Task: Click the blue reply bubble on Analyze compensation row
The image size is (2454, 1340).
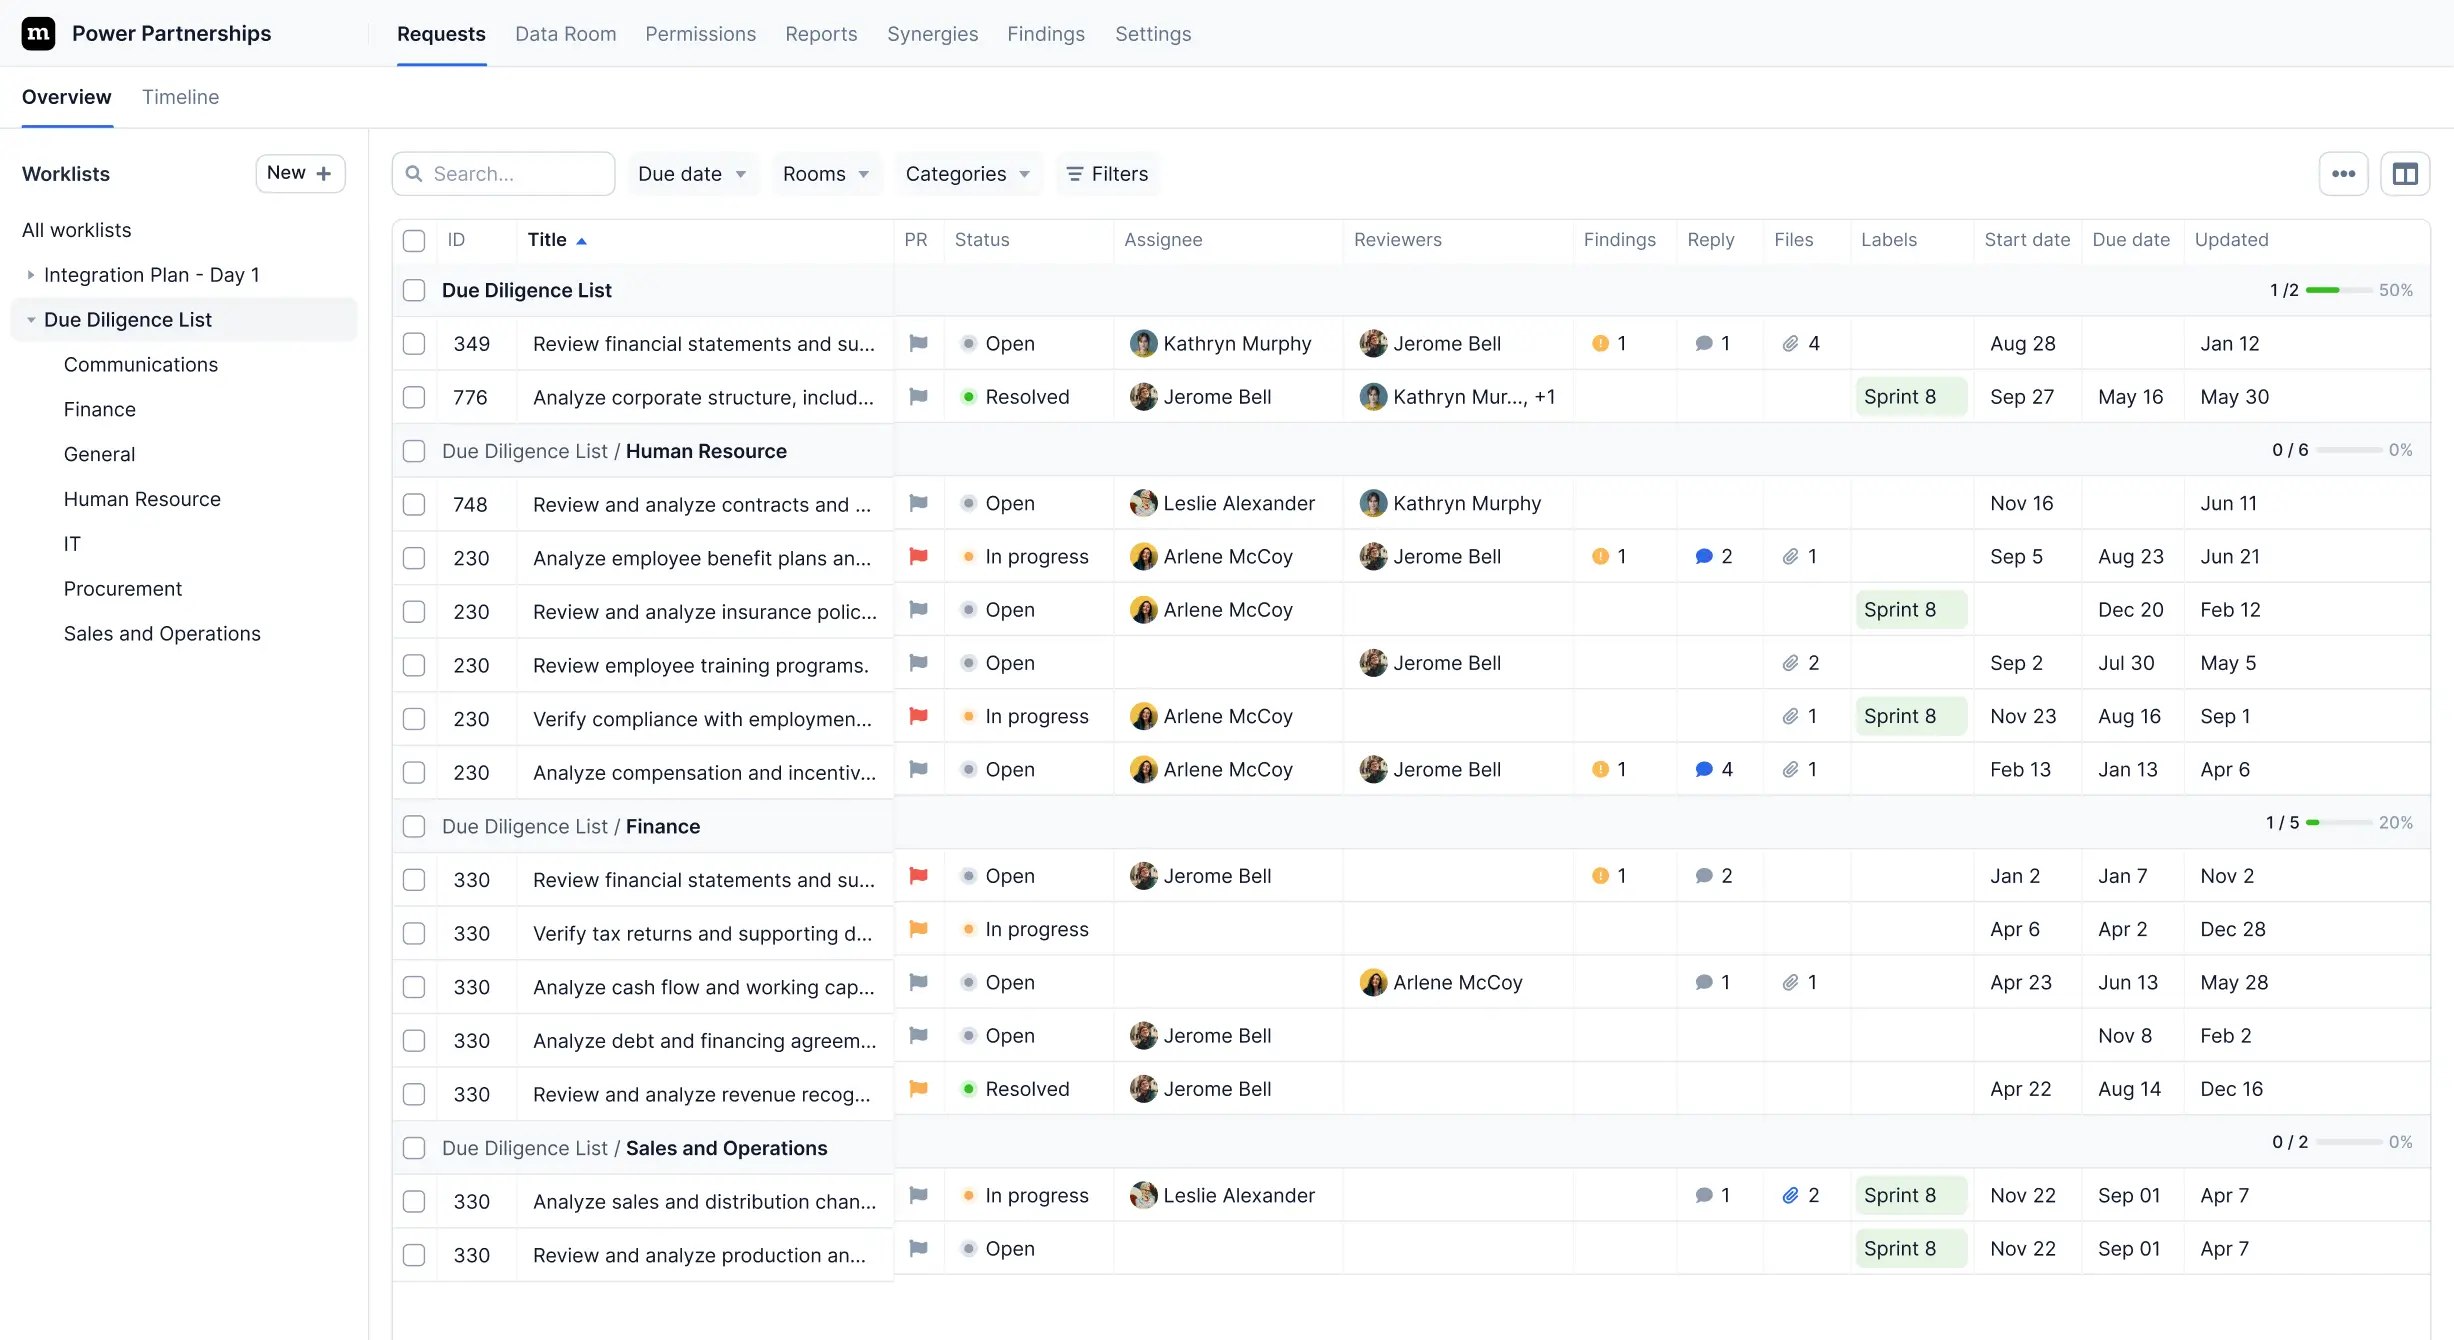Action: (1704, 770)
